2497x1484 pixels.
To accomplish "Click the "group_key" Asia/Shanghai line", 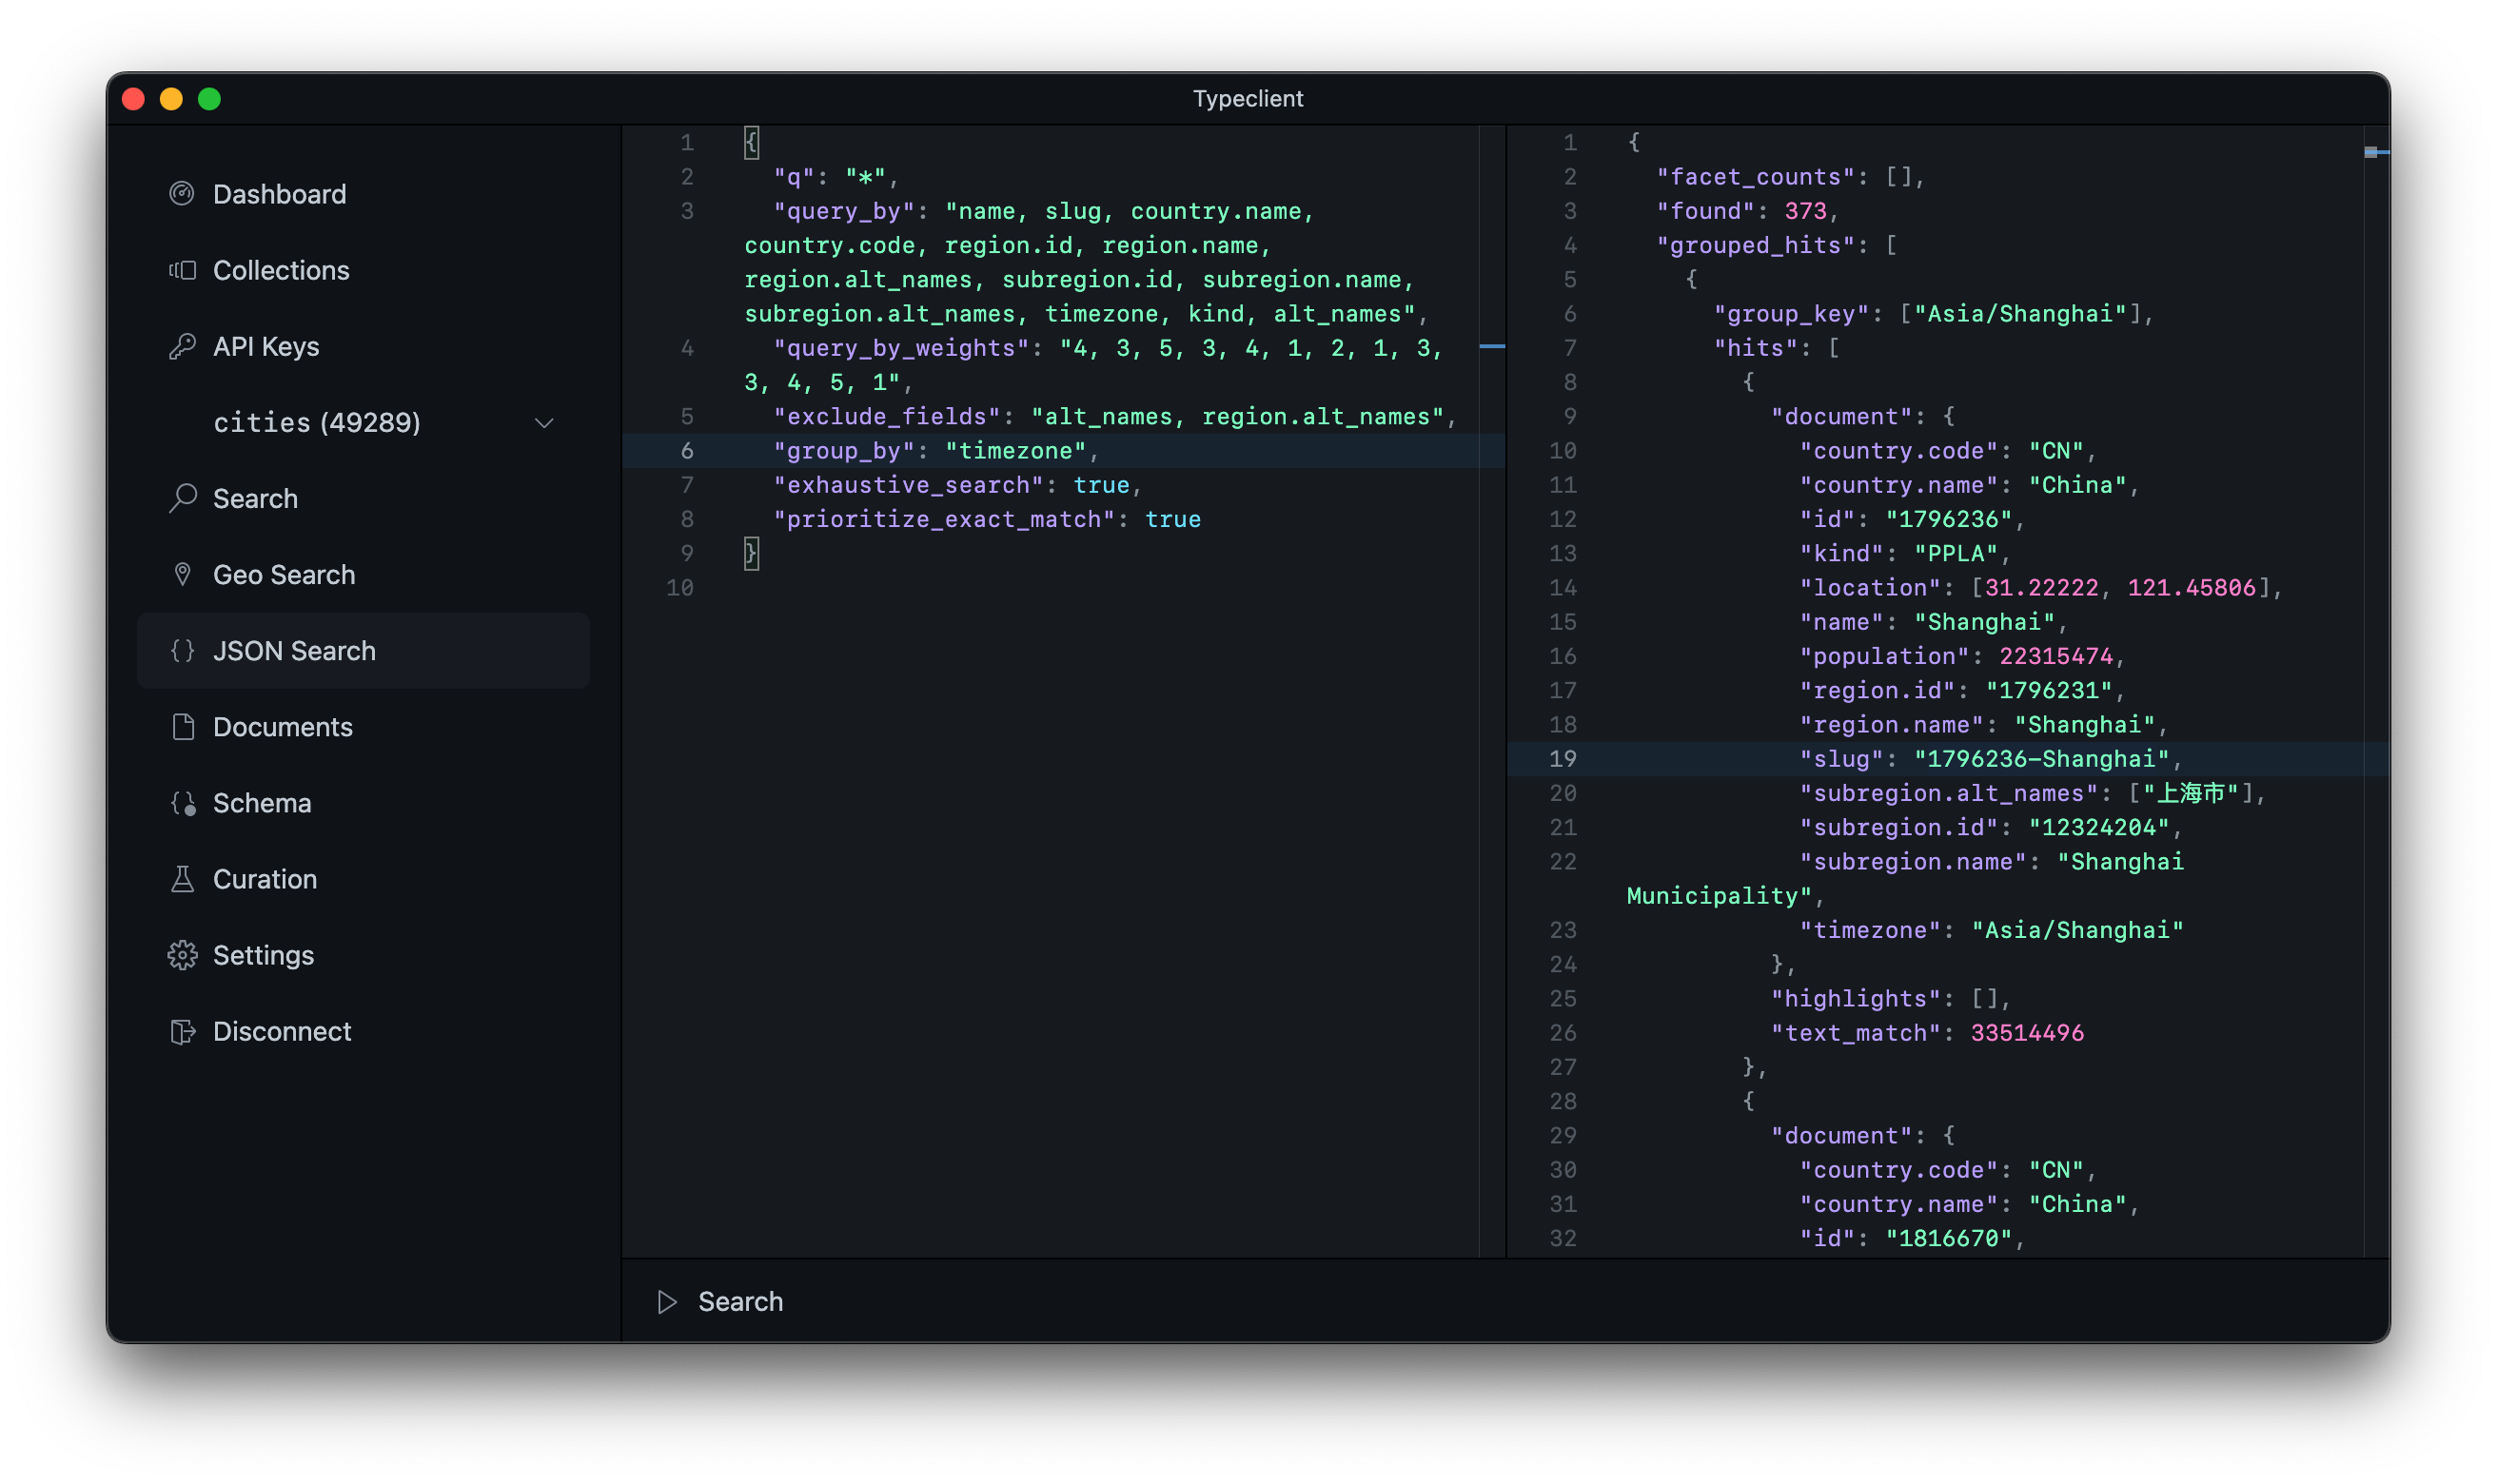I will click(1933, 314).
